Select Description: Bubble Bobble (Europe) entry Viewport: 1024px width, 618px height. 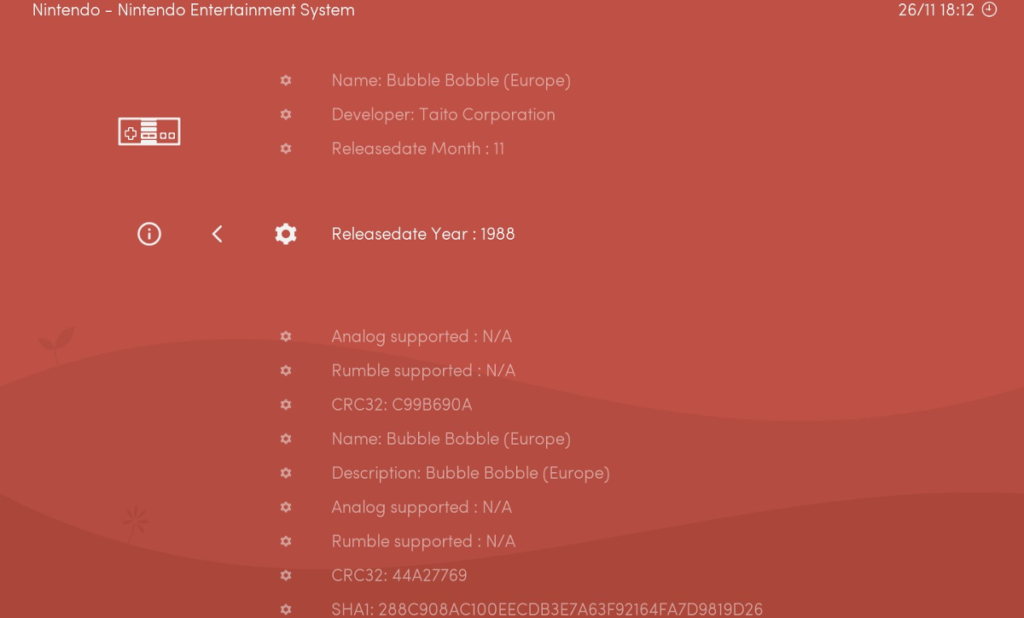point(470,473)
